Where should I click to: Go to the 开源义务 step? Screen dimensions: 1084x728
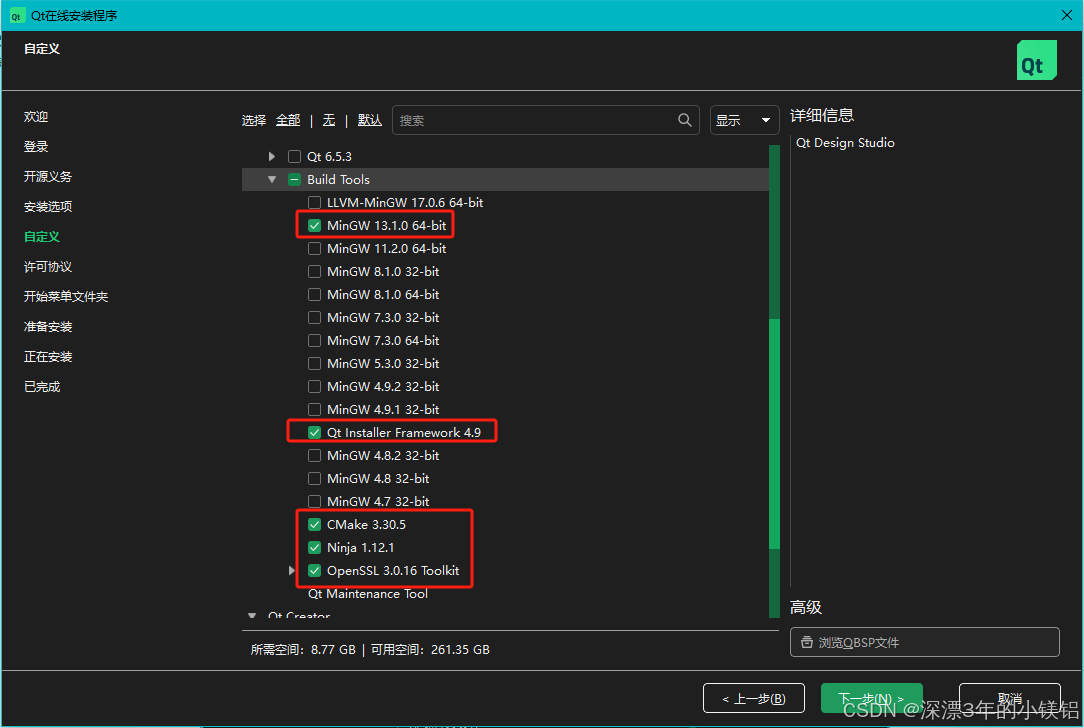[x=48, y=176]
